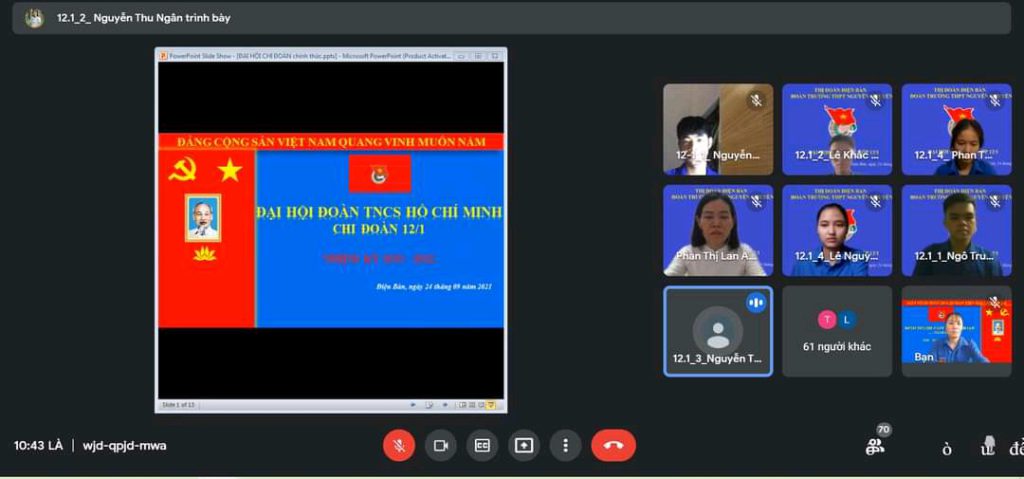1024x479 pixels.
Task: Click the person silhouette avatar of 12.1_3_Nguyễn T
Action: click(718, 330)
